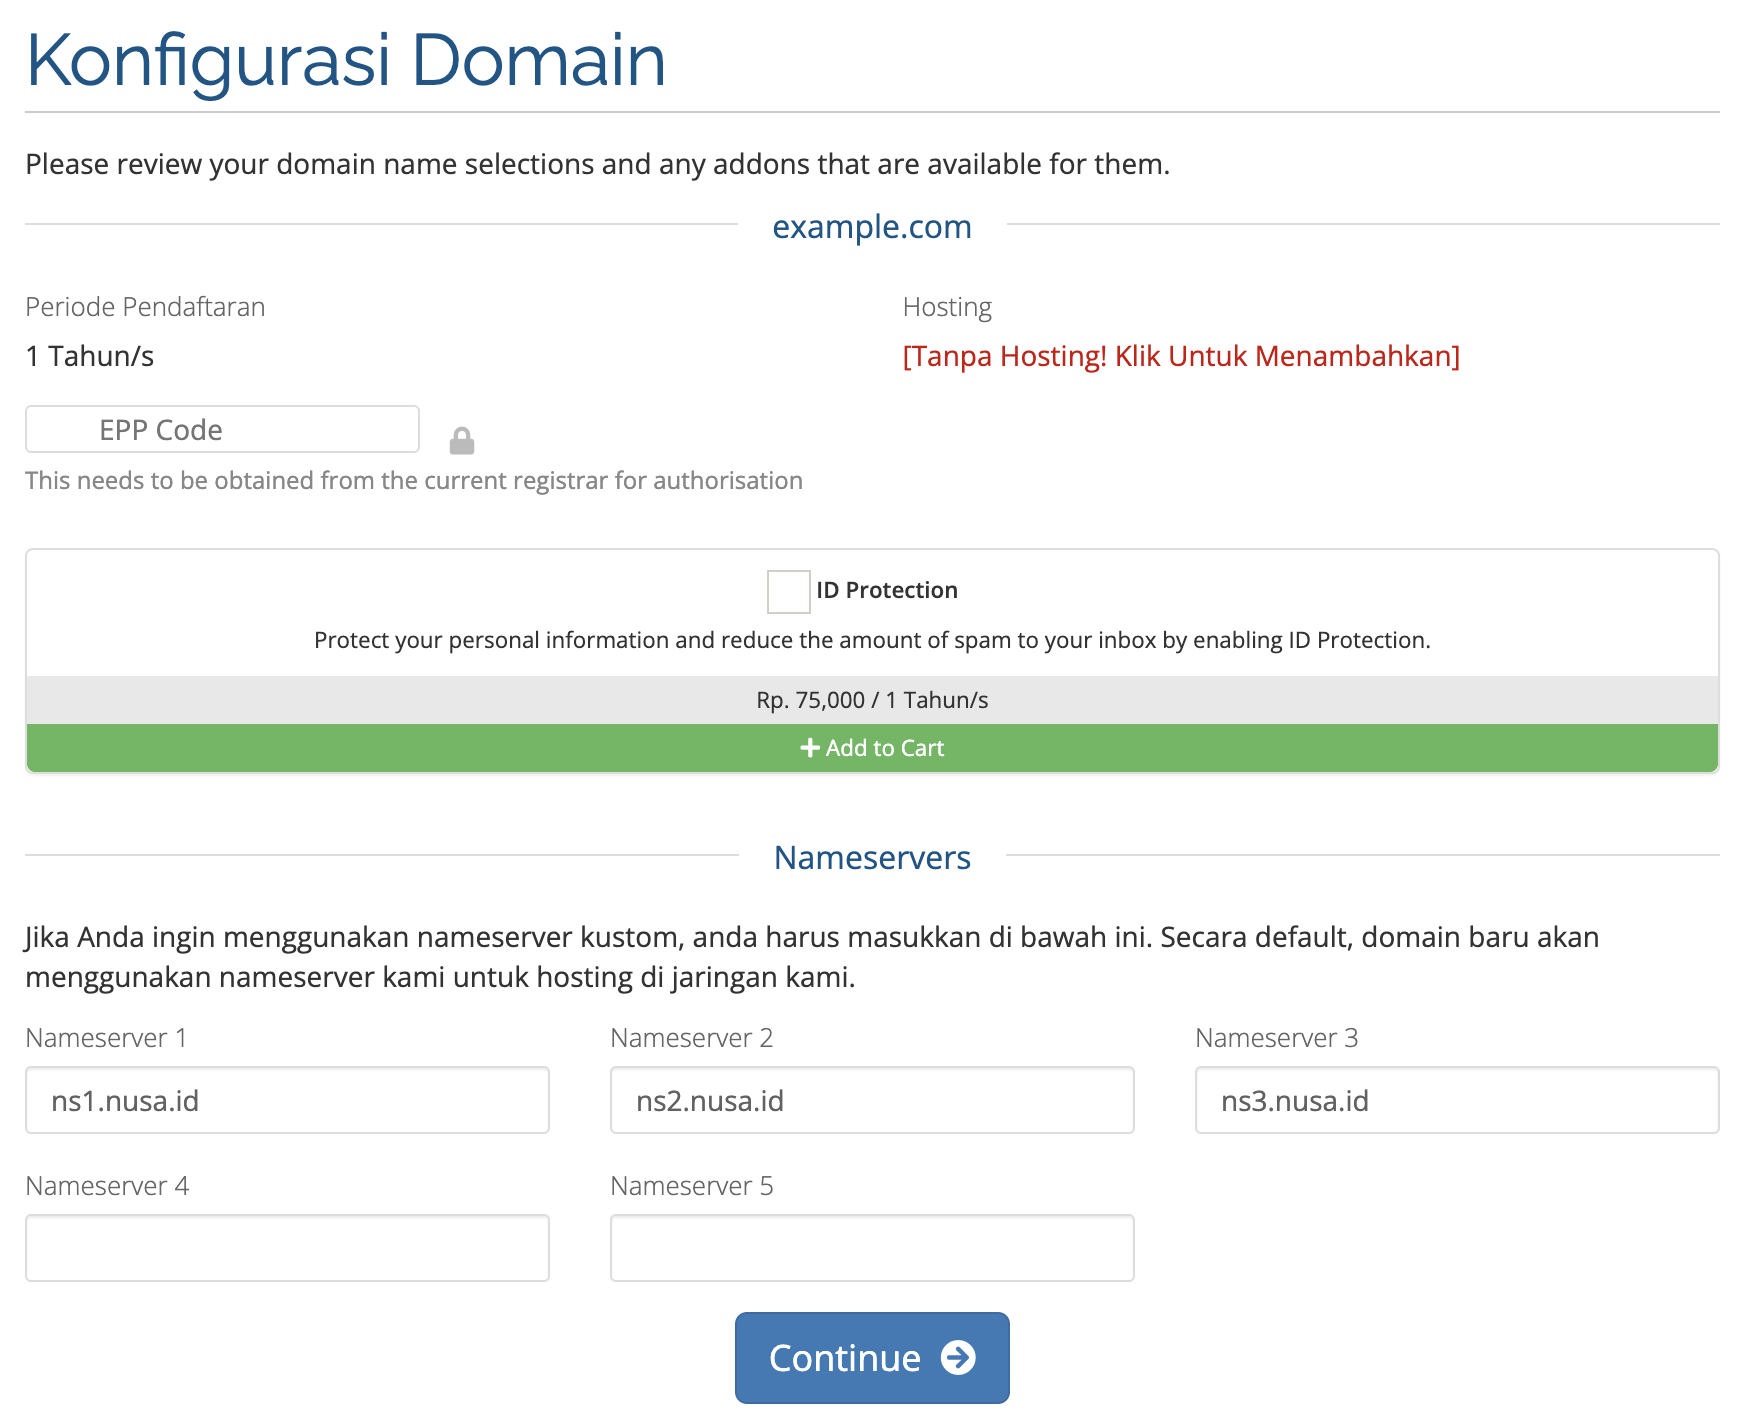This screenshot has width=1756, height=1424.
Task: Click the example.com domain heading
Action: [x=871, y=227]
